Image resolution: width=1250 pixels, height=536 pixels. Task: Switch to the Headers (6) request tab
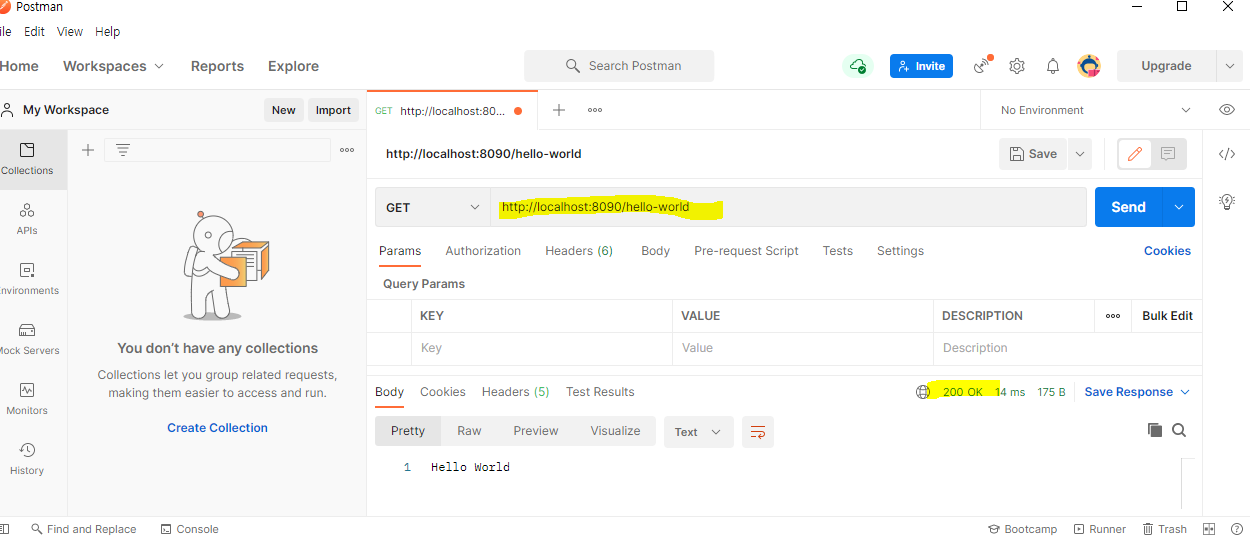coord(579,251)
